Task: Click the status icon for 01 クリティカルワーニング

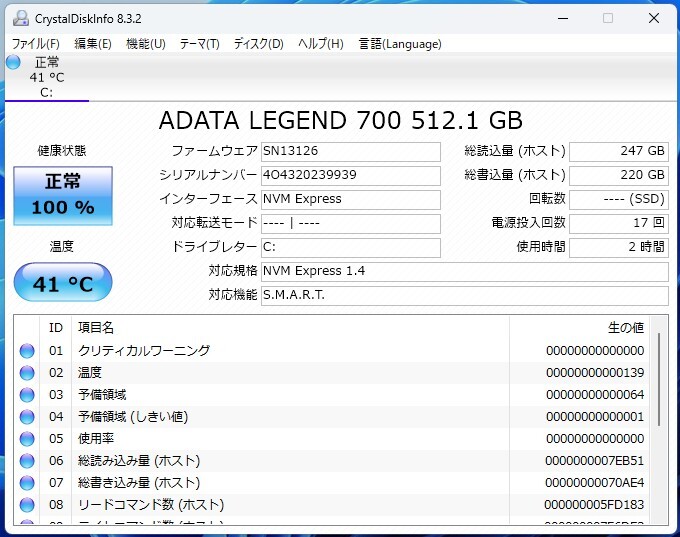Action: click(27, 350)
